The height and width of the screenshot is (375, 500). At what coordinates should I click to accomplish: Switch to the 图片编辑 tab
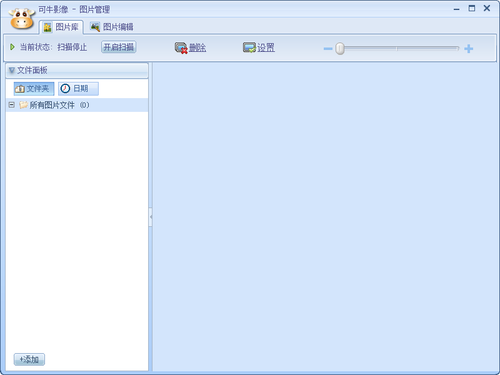click(x=112, y=27)
